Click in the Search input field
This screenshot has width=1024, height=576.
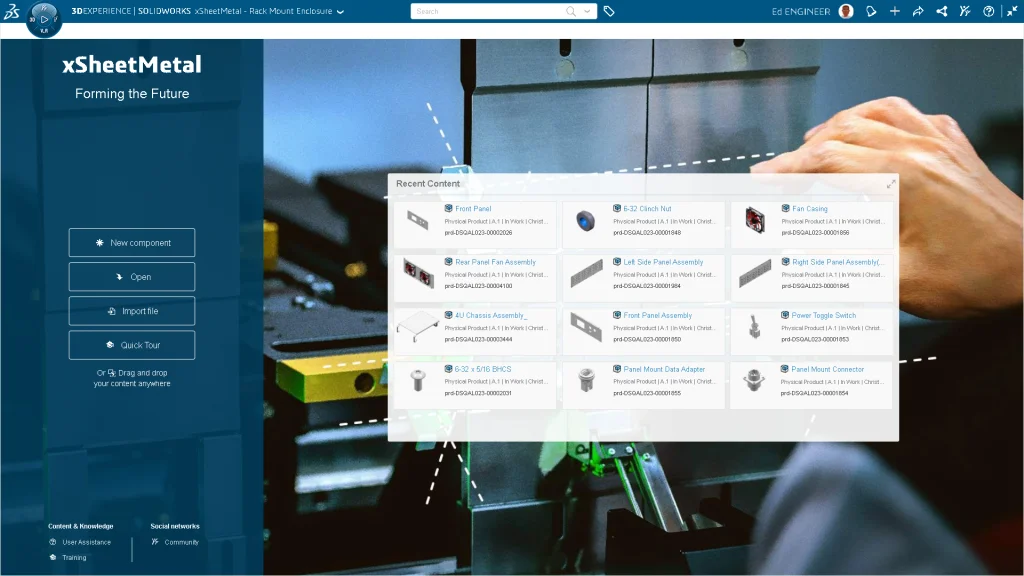(488, 11)
